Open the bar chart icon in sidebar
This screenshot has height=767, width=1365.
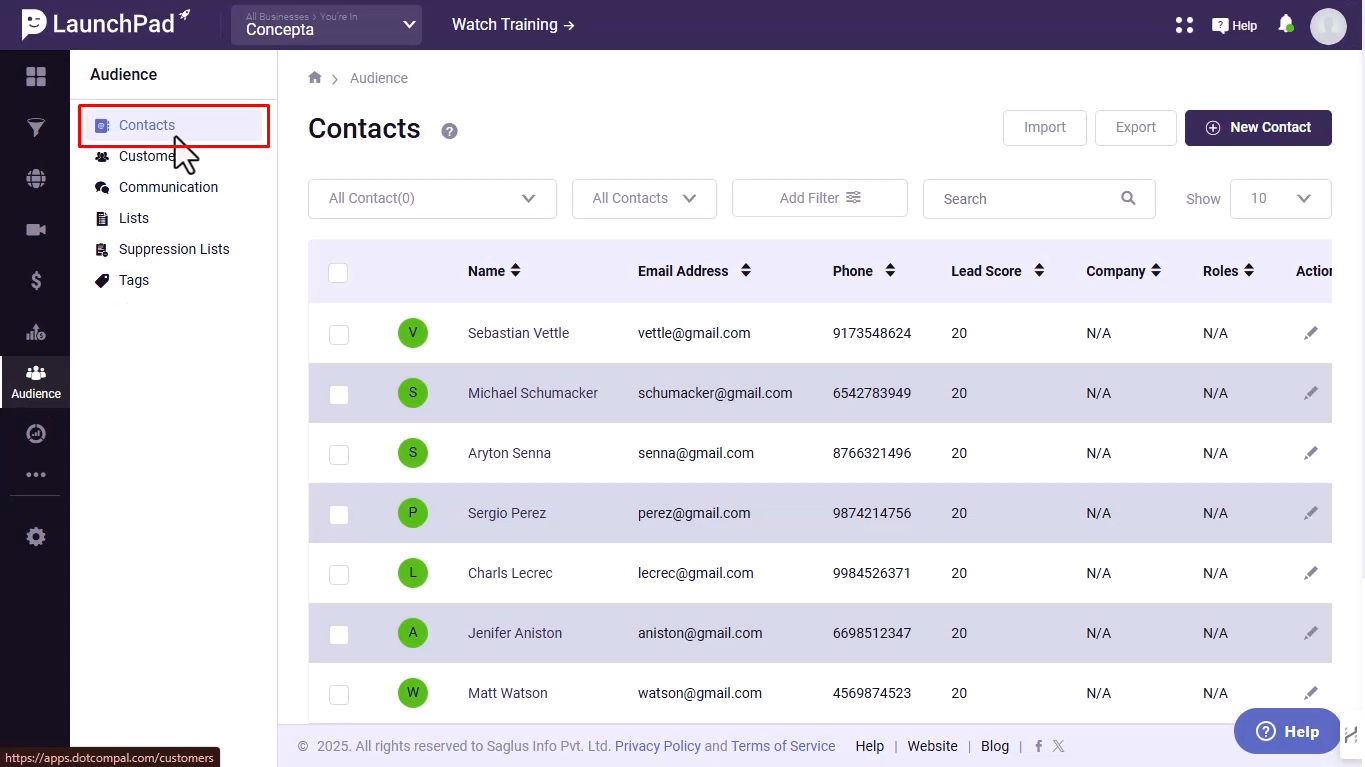click(x=36, y=332)
